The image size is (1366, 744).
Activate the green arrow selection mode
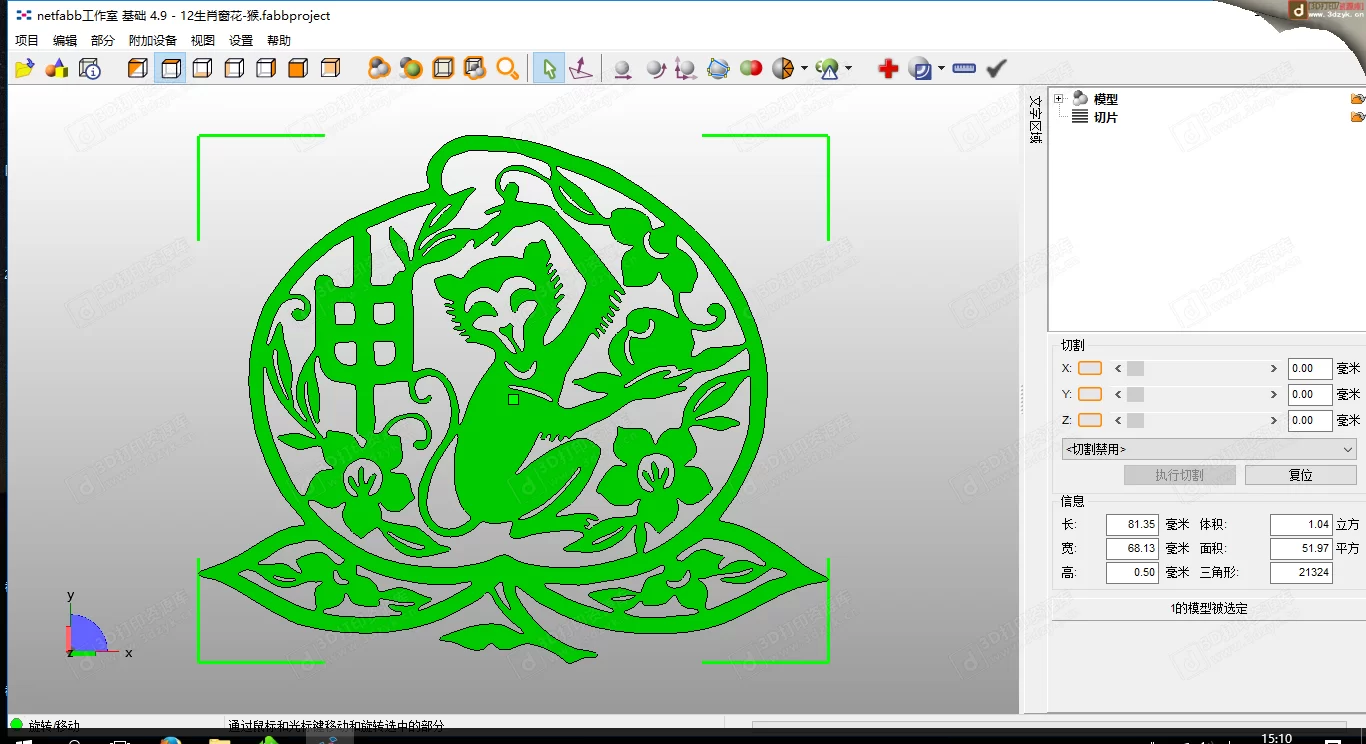[x=548, y=68]
